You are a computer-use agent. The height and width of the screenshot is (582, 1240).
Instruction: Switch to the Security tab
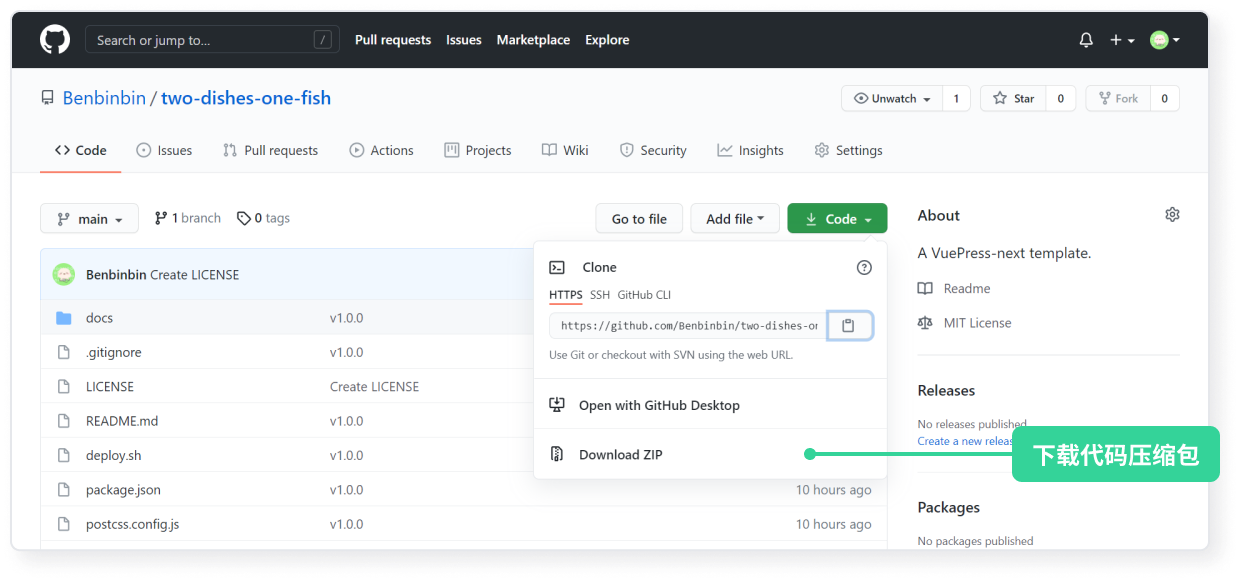(x=653, y=150)
